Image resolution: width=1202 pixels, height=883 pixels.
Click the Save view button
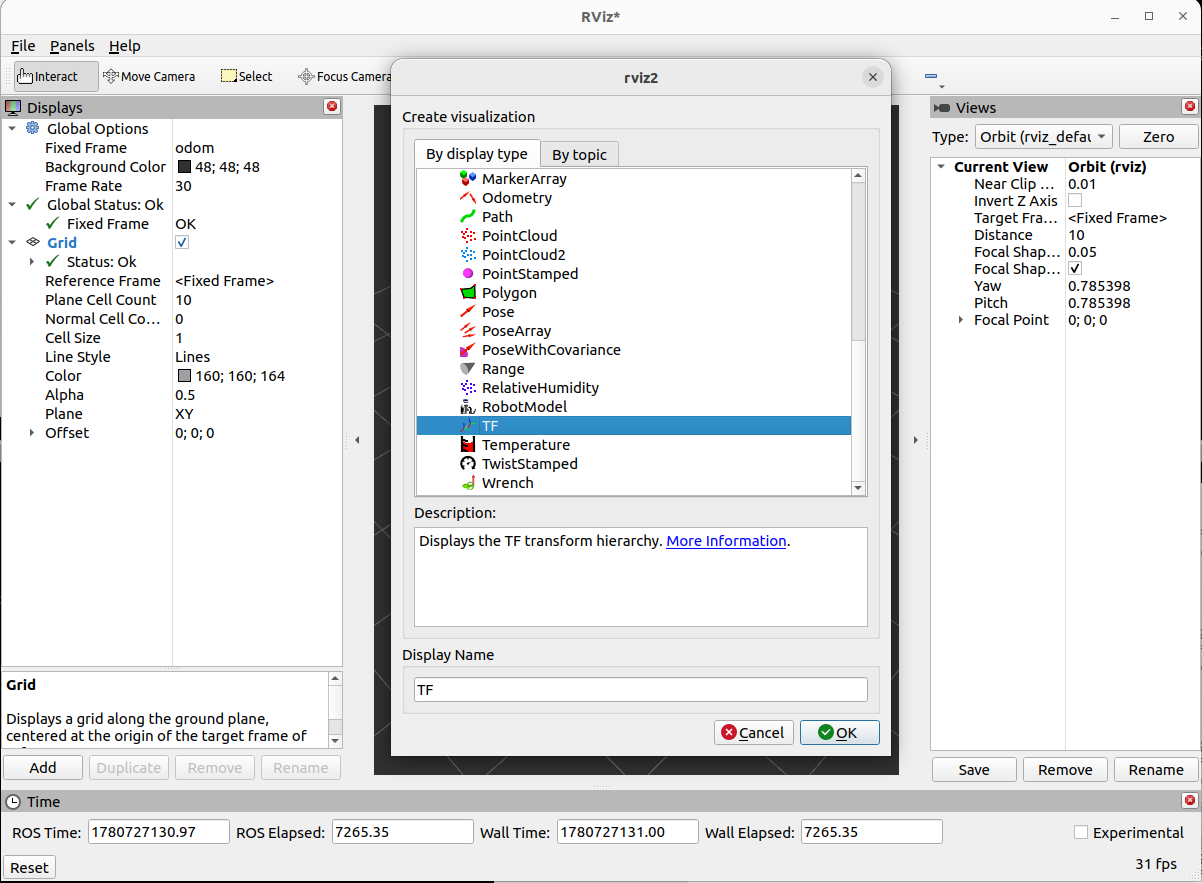click(974, 770)
